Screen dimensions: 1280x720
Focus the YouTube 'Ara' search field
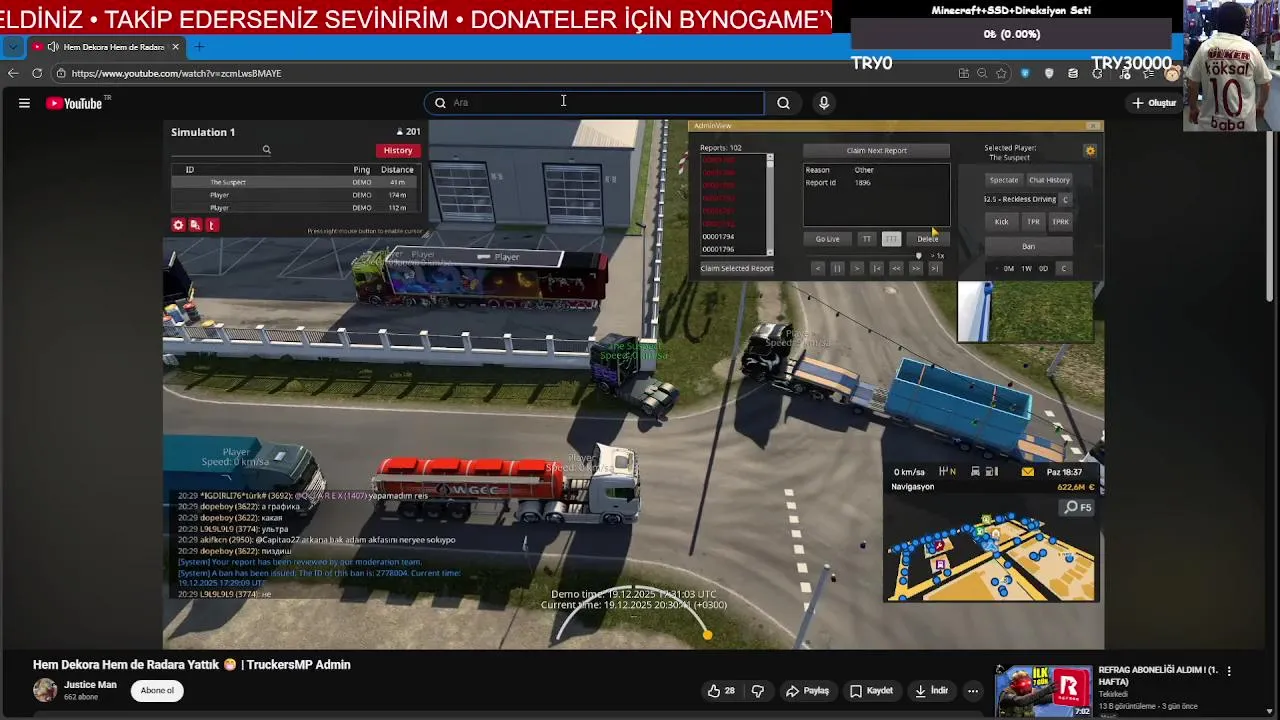(x=595, y=102)
